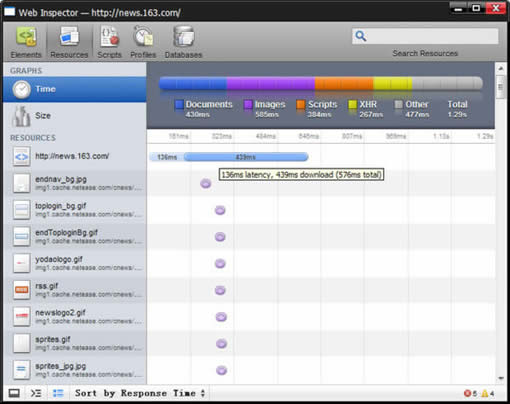Toggle the Scripts legend swatch
This screenshot has width=510, height=404.
point(301,105)
